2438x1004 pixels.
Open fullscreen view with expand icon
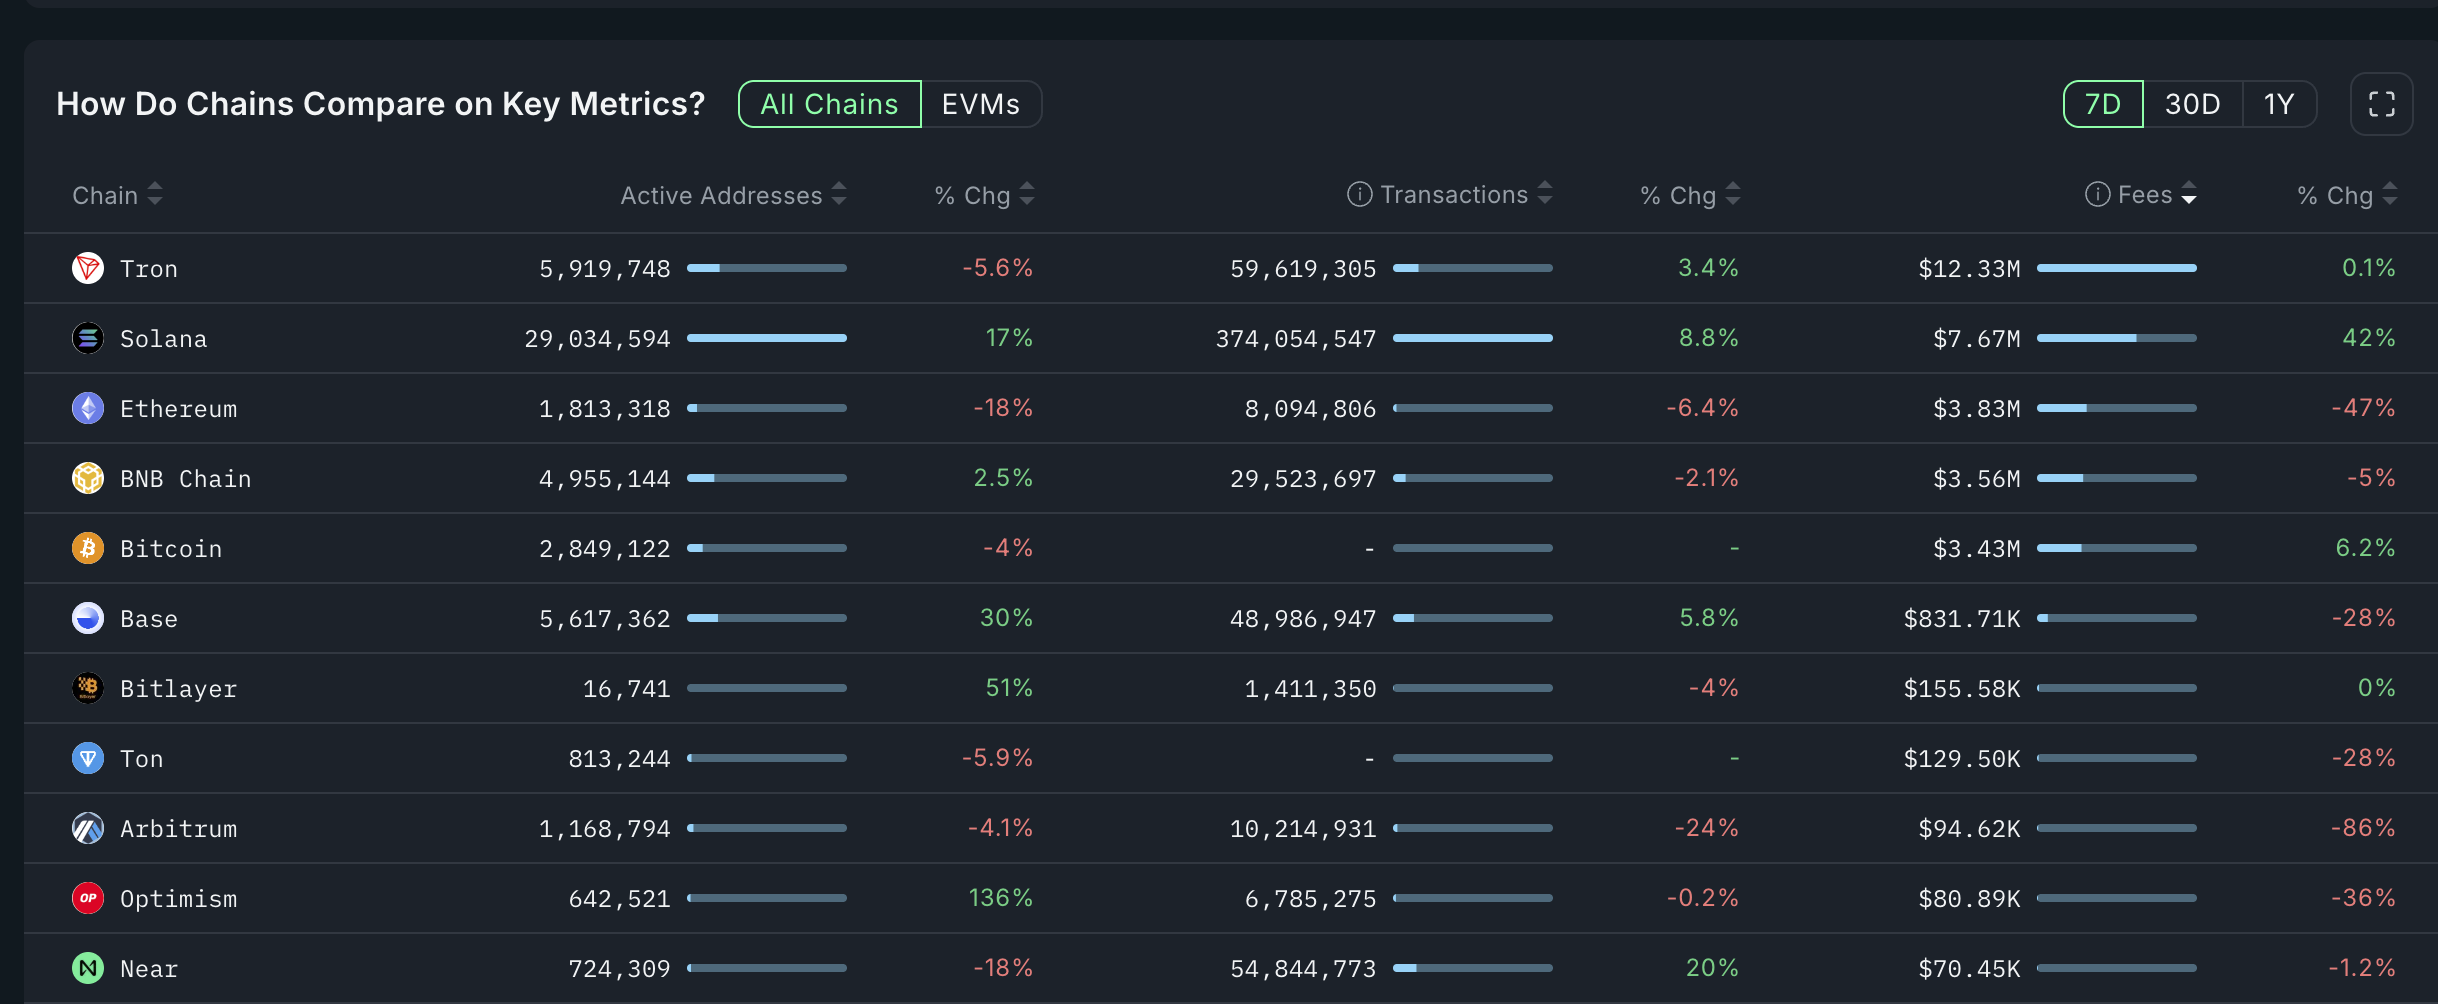click(x=2381, y=104)
